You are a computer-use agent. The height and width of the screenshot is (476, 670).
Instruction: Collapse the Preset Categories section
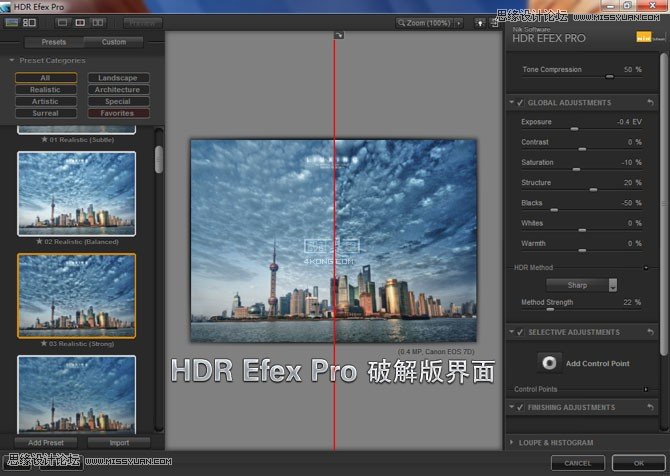[x=12, y=61]
